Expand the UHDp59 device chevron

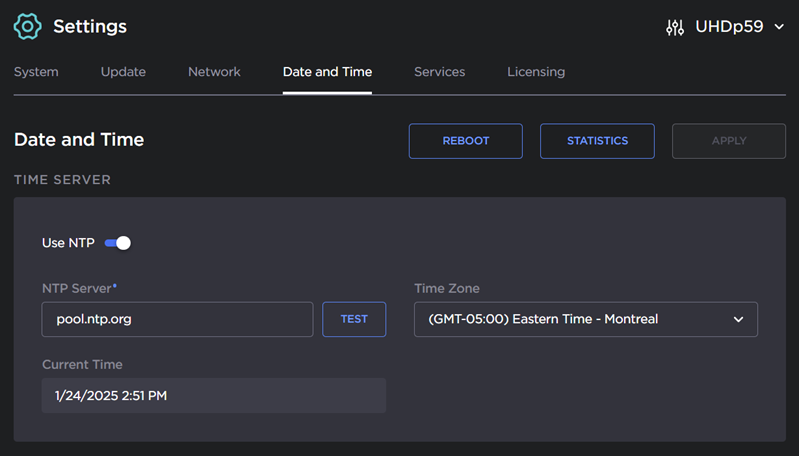[x=780, y=27]
